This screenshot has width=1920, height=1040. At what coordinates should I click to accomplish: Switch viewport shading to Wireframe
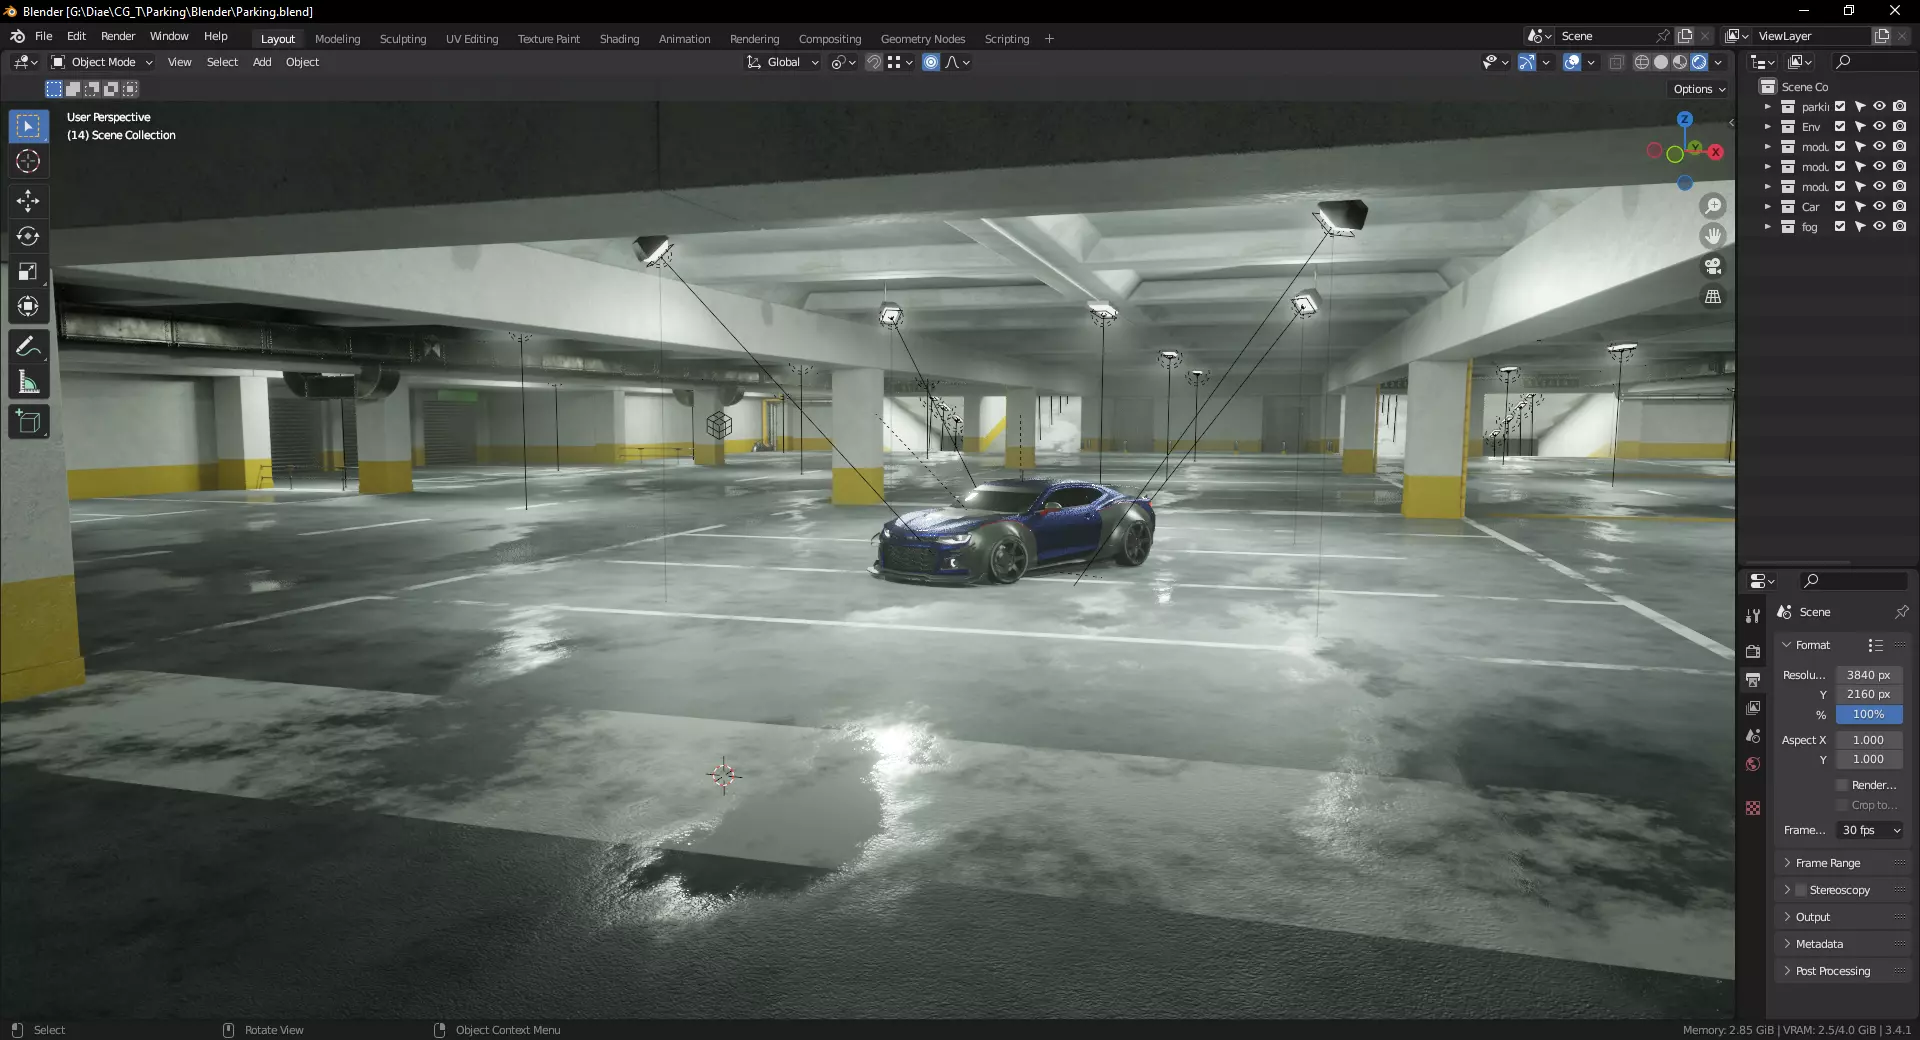tap(1642, 62)
